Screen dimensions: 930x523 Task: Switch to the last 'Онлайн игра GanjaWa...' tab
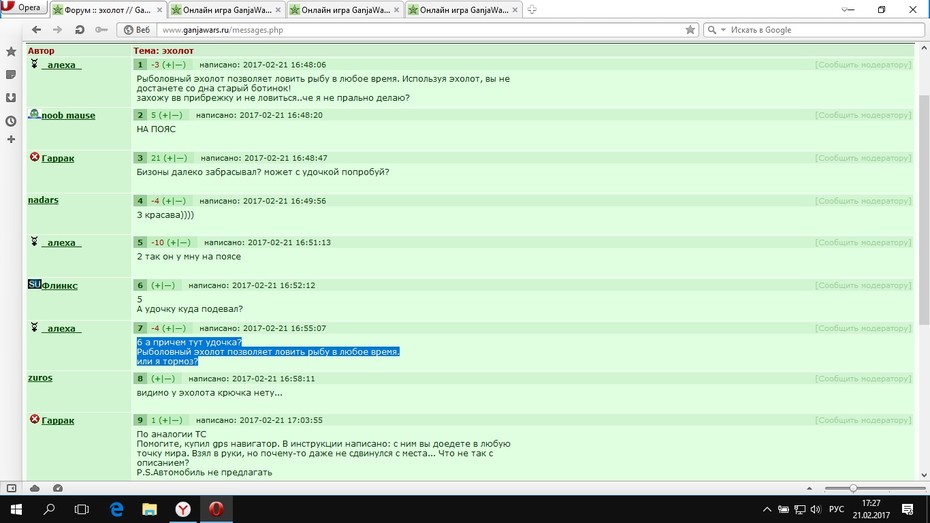(x=463, y=10)
